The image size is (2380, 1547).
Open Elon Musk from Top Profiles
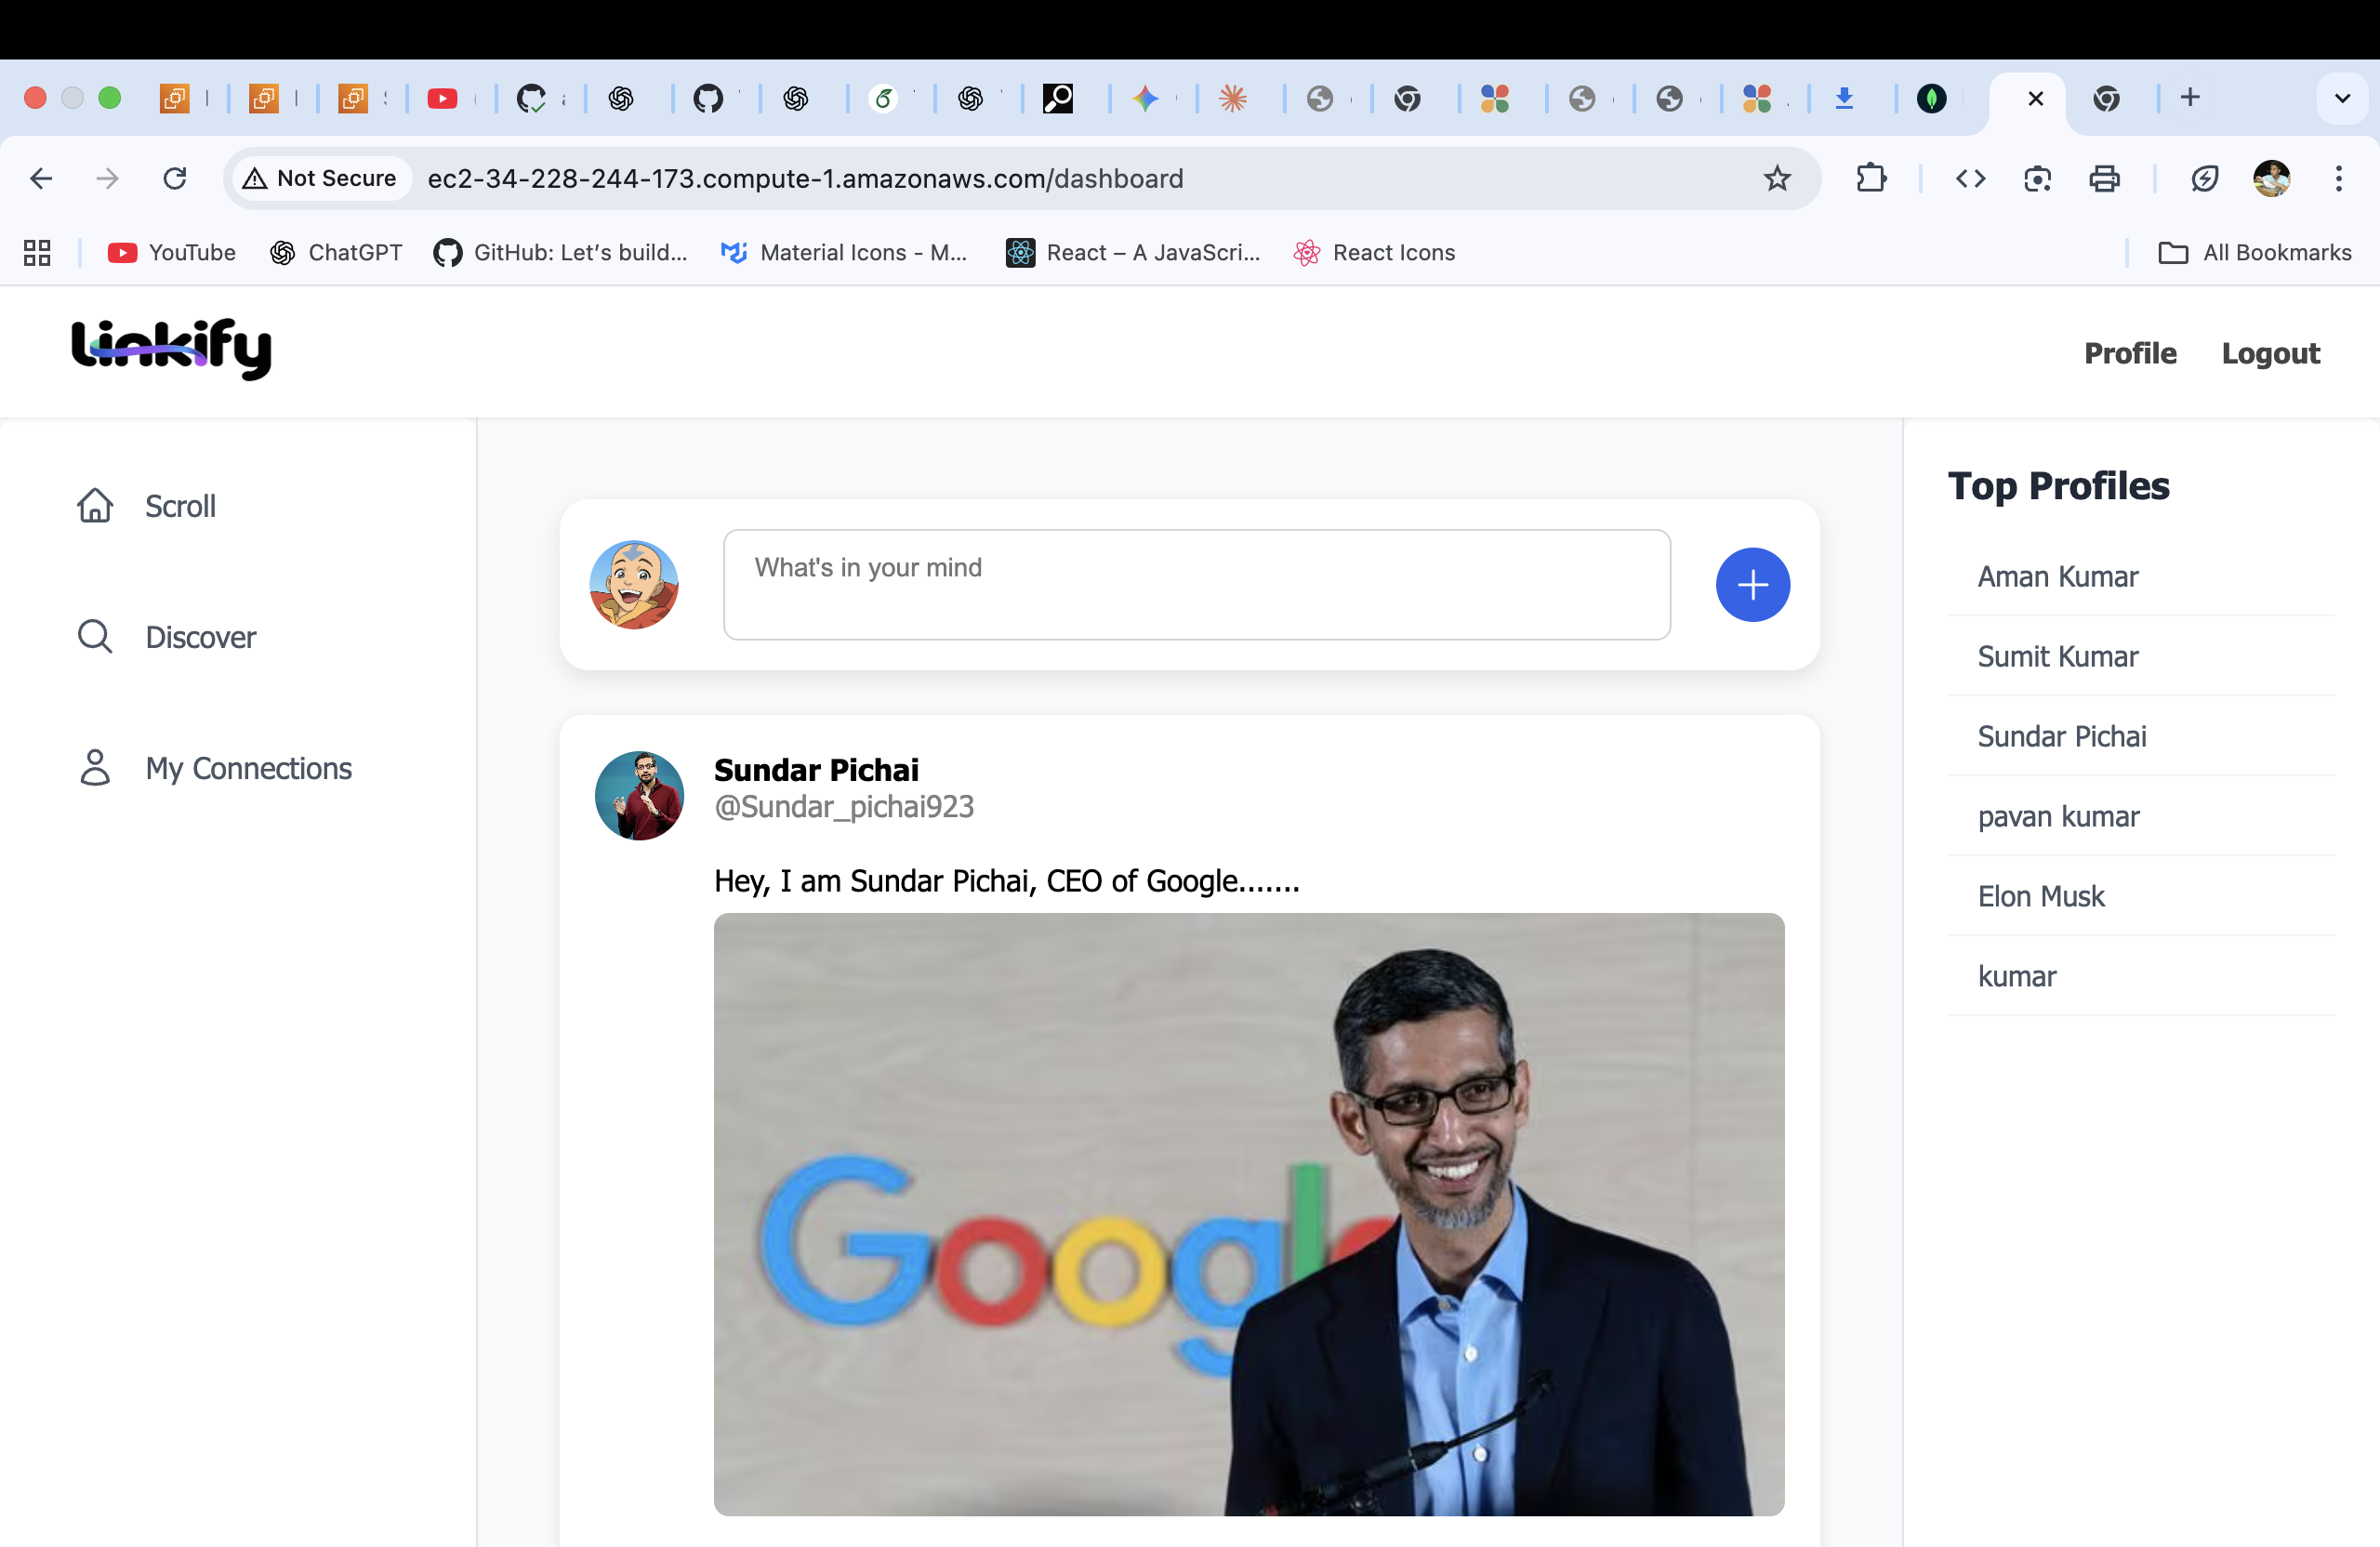(2041, 897)
